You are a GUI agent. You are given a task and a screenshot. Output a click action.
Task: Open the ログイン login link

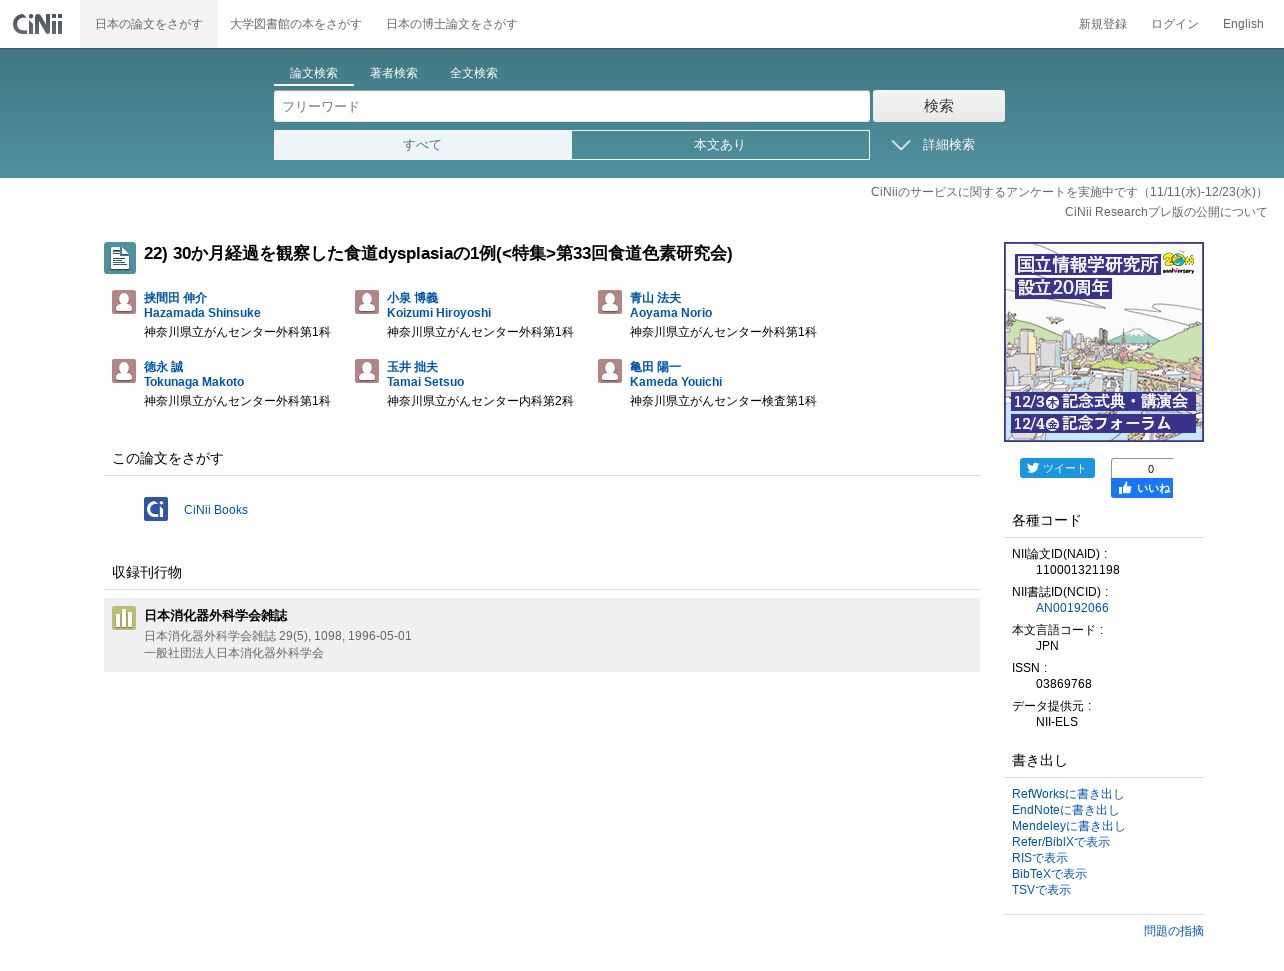click(1175, 24)
